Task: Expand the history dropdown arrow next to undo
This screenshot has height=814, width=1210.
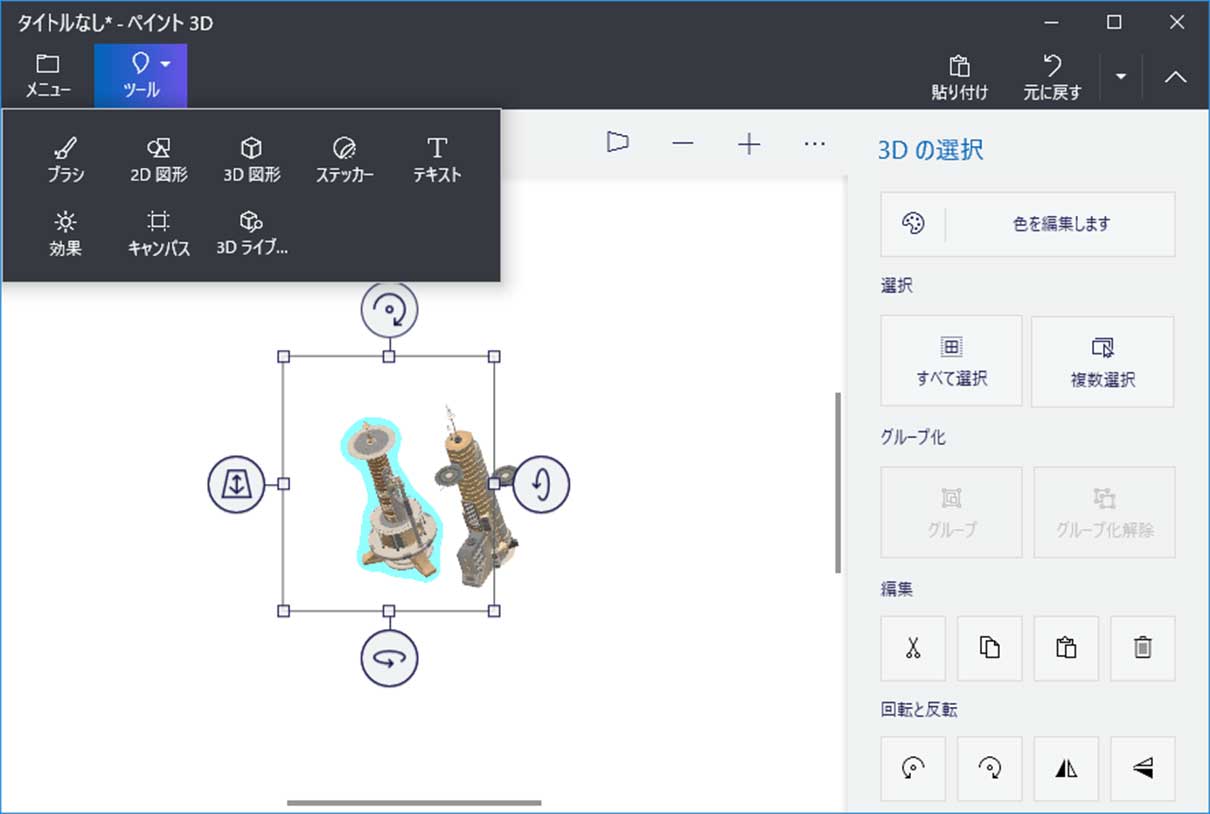Action: [x=1121, y=77]
